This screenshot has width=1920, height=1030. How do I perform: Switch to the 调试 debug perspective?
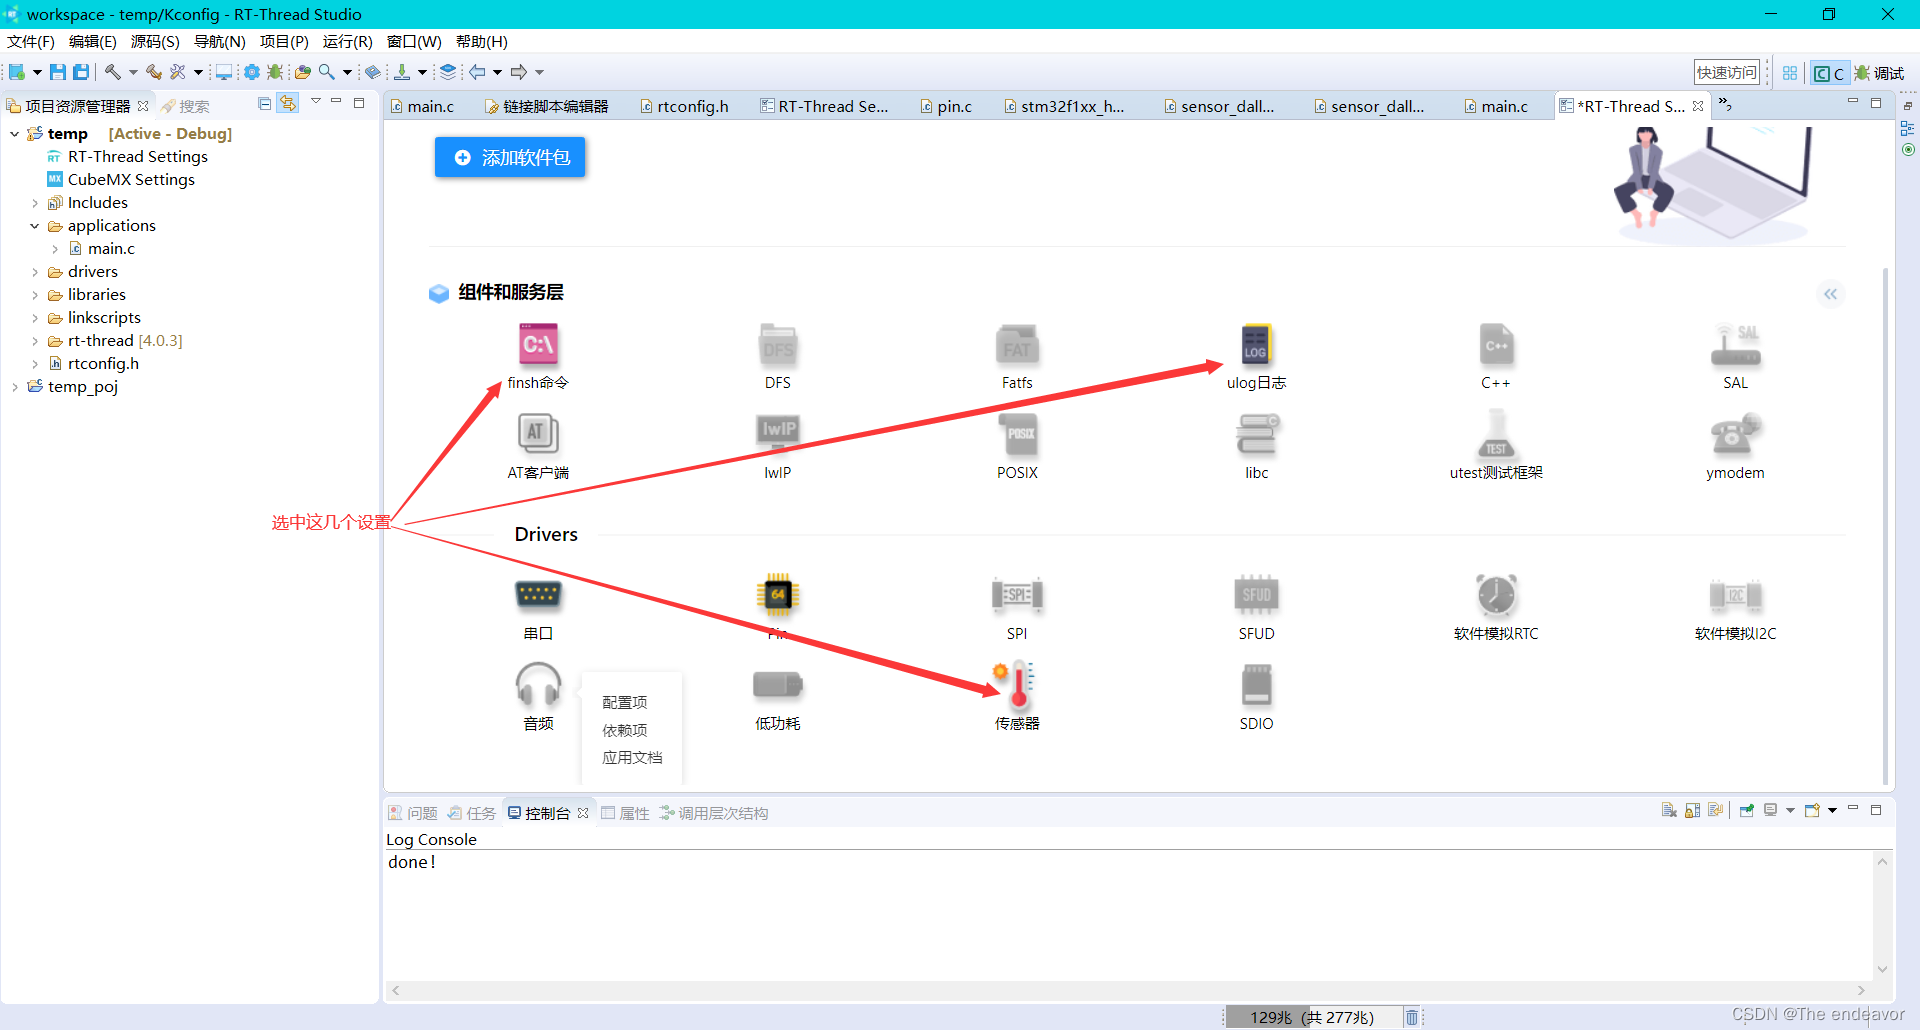click(1879, 73)
